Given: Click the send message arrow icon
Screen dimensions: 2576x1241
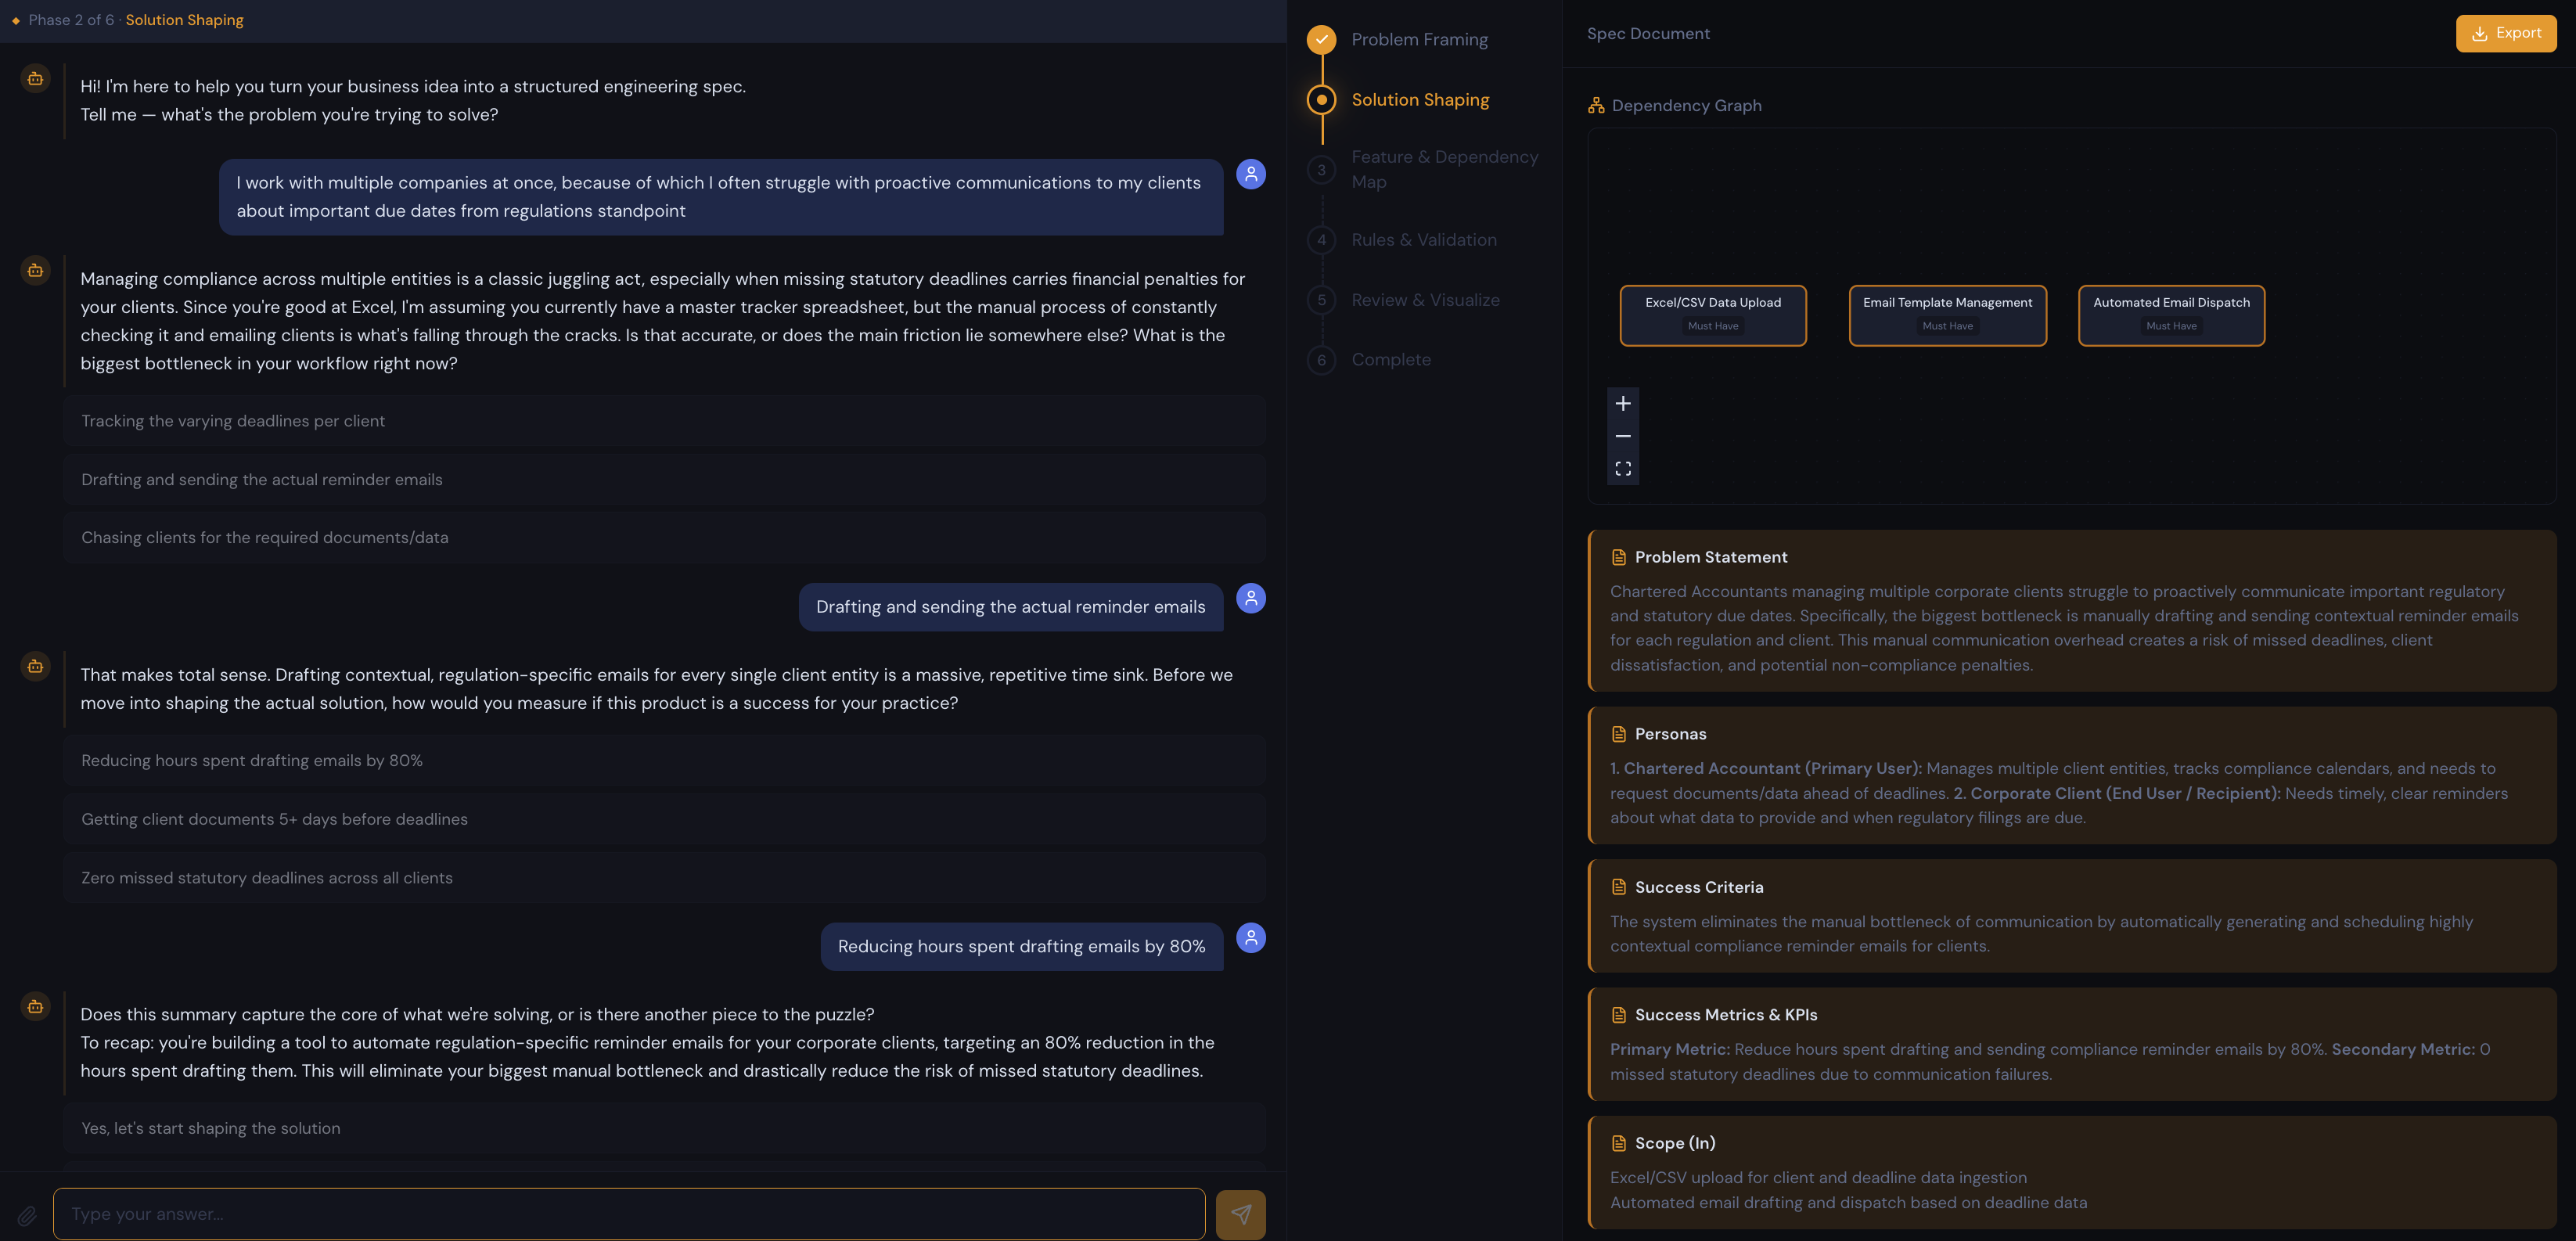Looking at the screenshot, I should [x=1240, y=1214].
